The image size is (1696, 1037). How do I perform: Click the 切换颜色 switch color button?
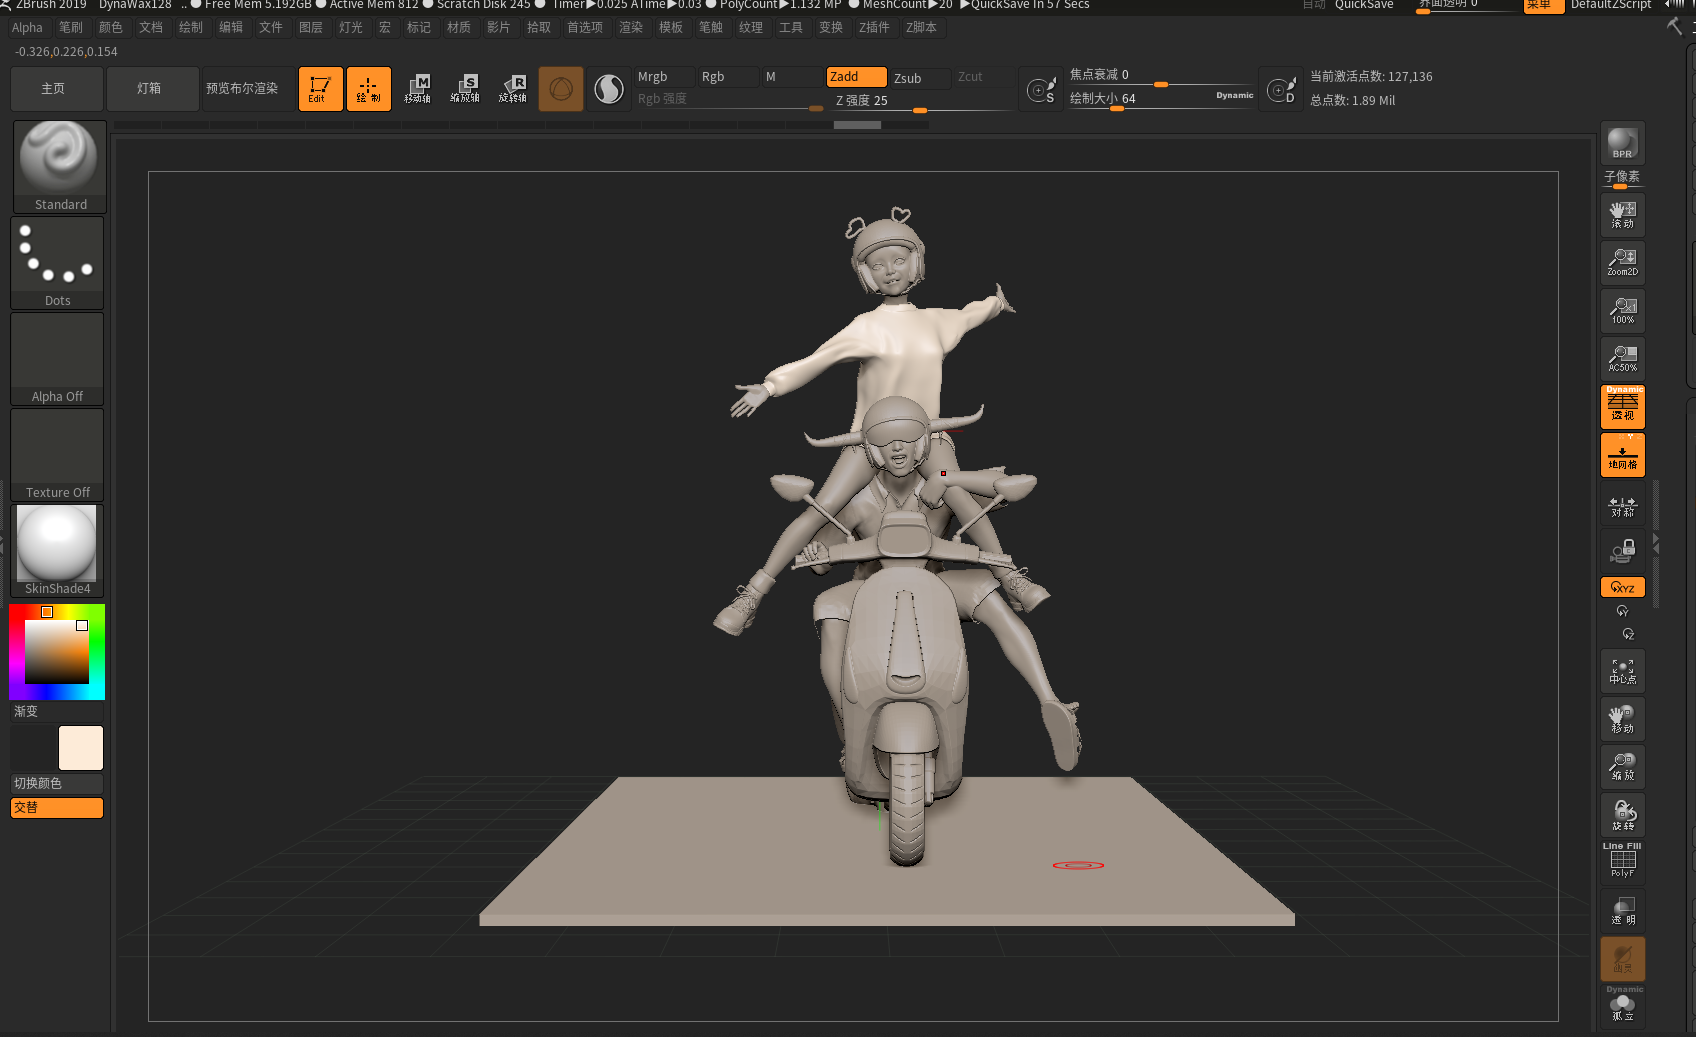(56, 783)
